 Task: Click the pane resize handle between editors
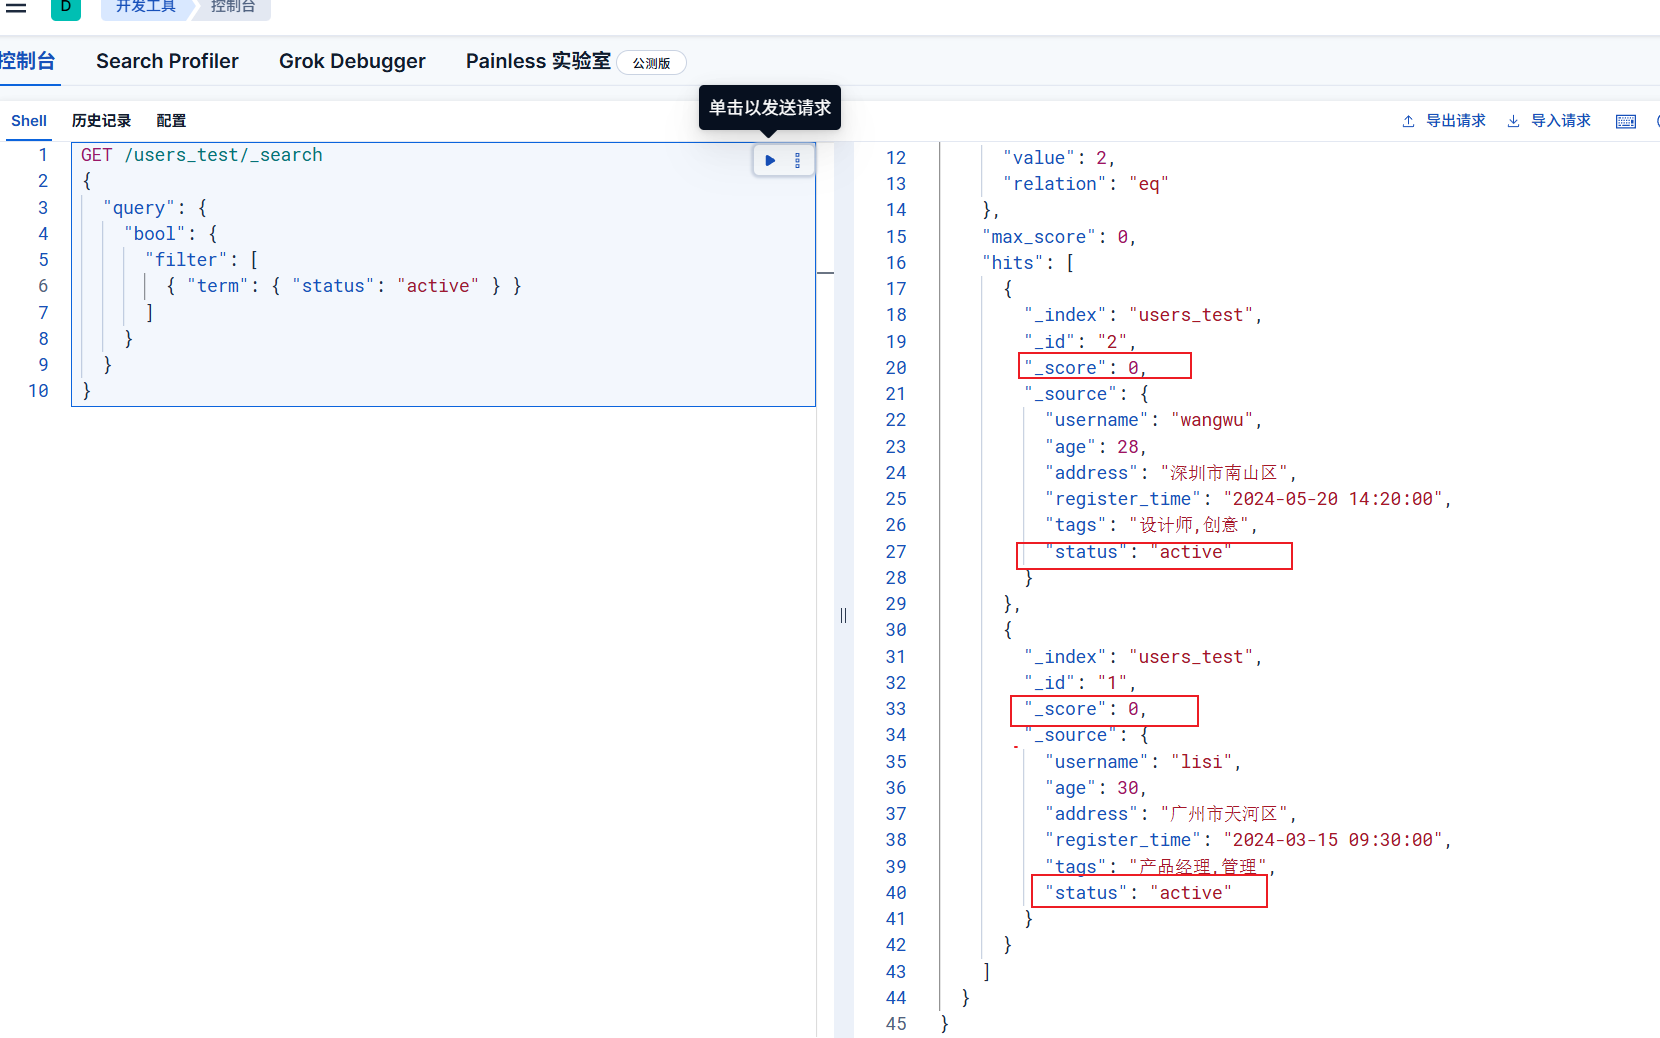[843, 615]
